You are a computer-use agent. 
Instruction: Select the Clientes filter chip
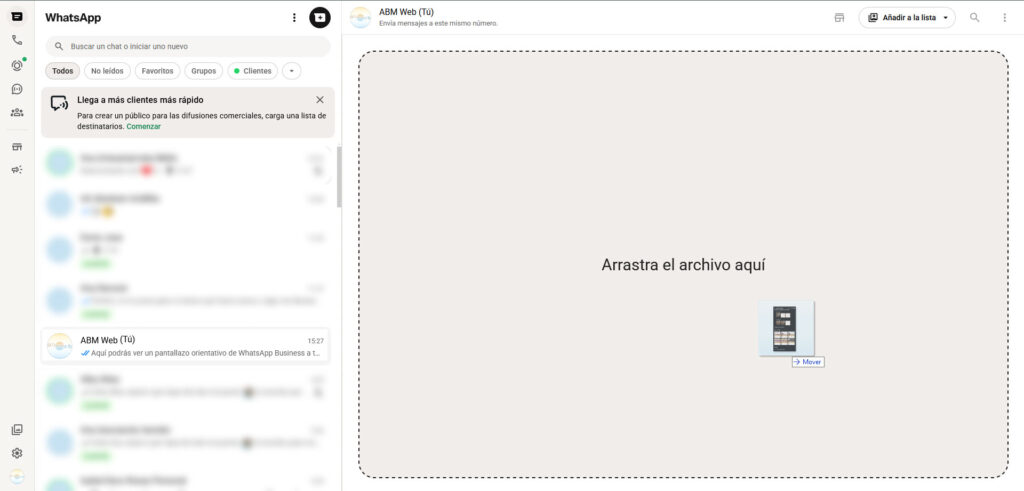253,71
